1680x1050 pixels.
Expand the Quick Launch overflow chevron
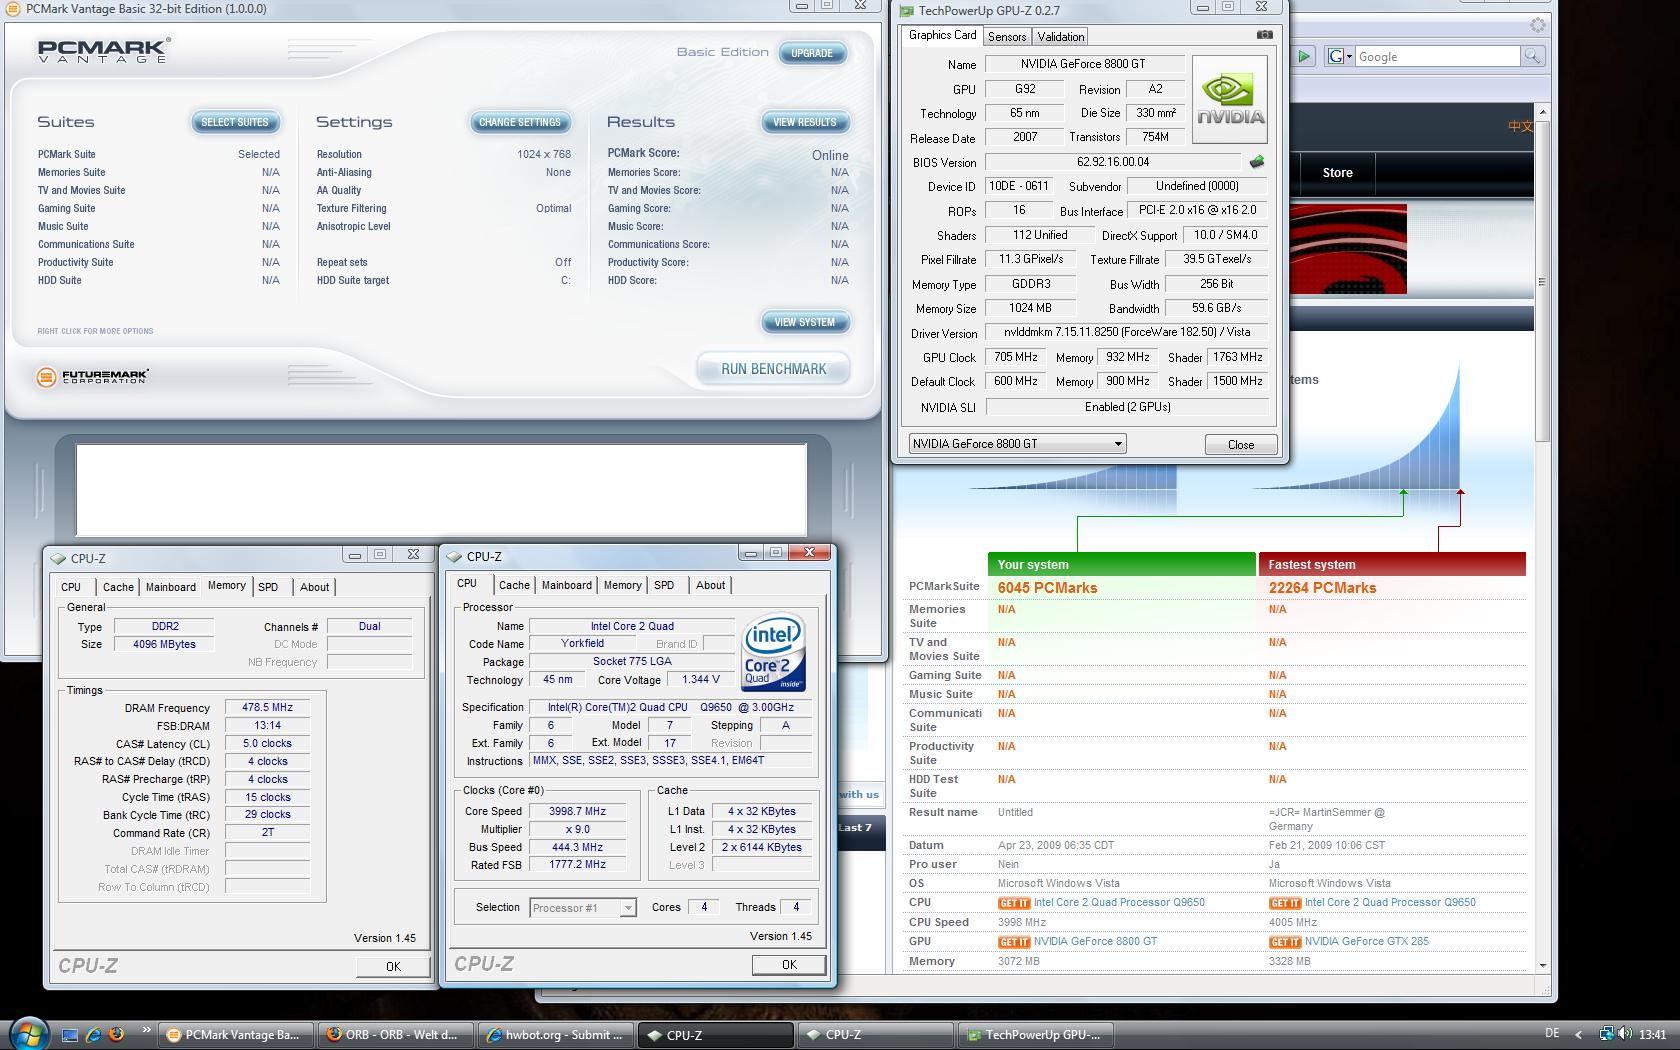click(147, 1029)
